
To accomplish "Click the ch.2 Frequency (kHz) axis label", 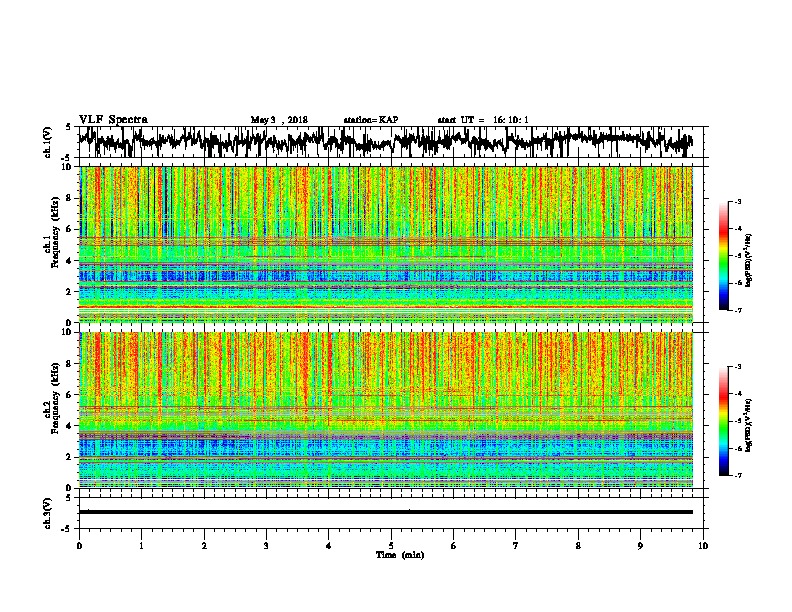I will [x=52, y=398].
